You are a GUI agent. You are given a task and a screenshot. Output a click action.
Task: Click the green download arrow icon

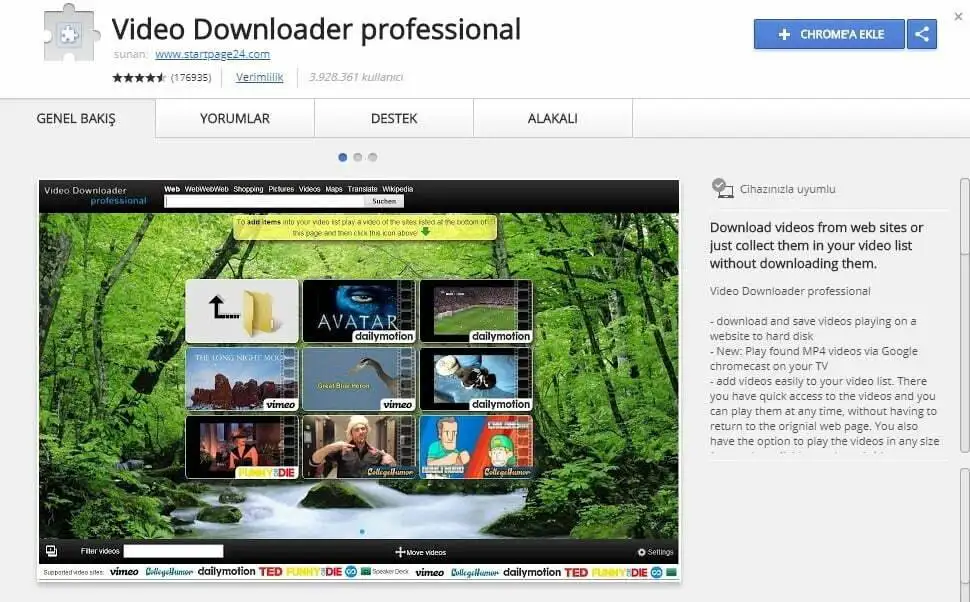pos(425,232)
